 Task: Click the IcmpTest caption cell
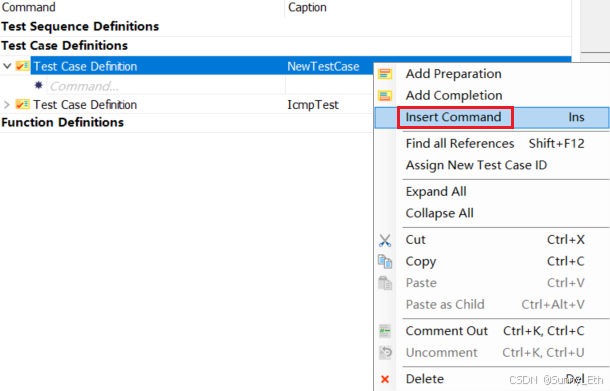tap(313, 104)
